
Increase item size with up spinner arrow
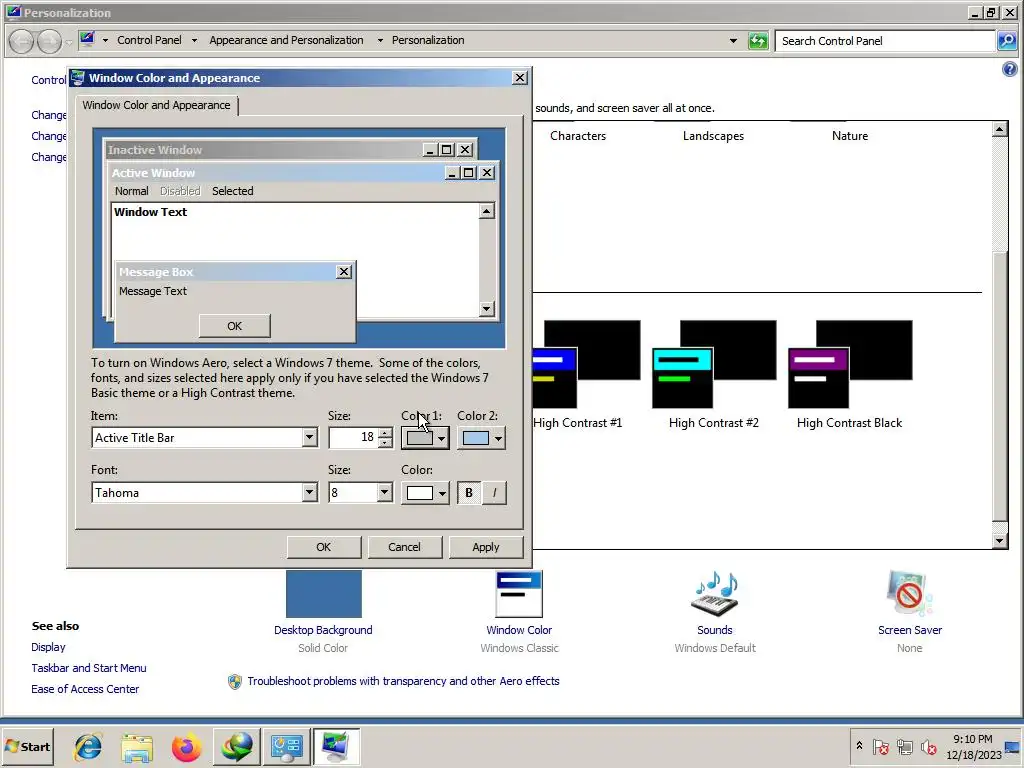pos(385,432)
